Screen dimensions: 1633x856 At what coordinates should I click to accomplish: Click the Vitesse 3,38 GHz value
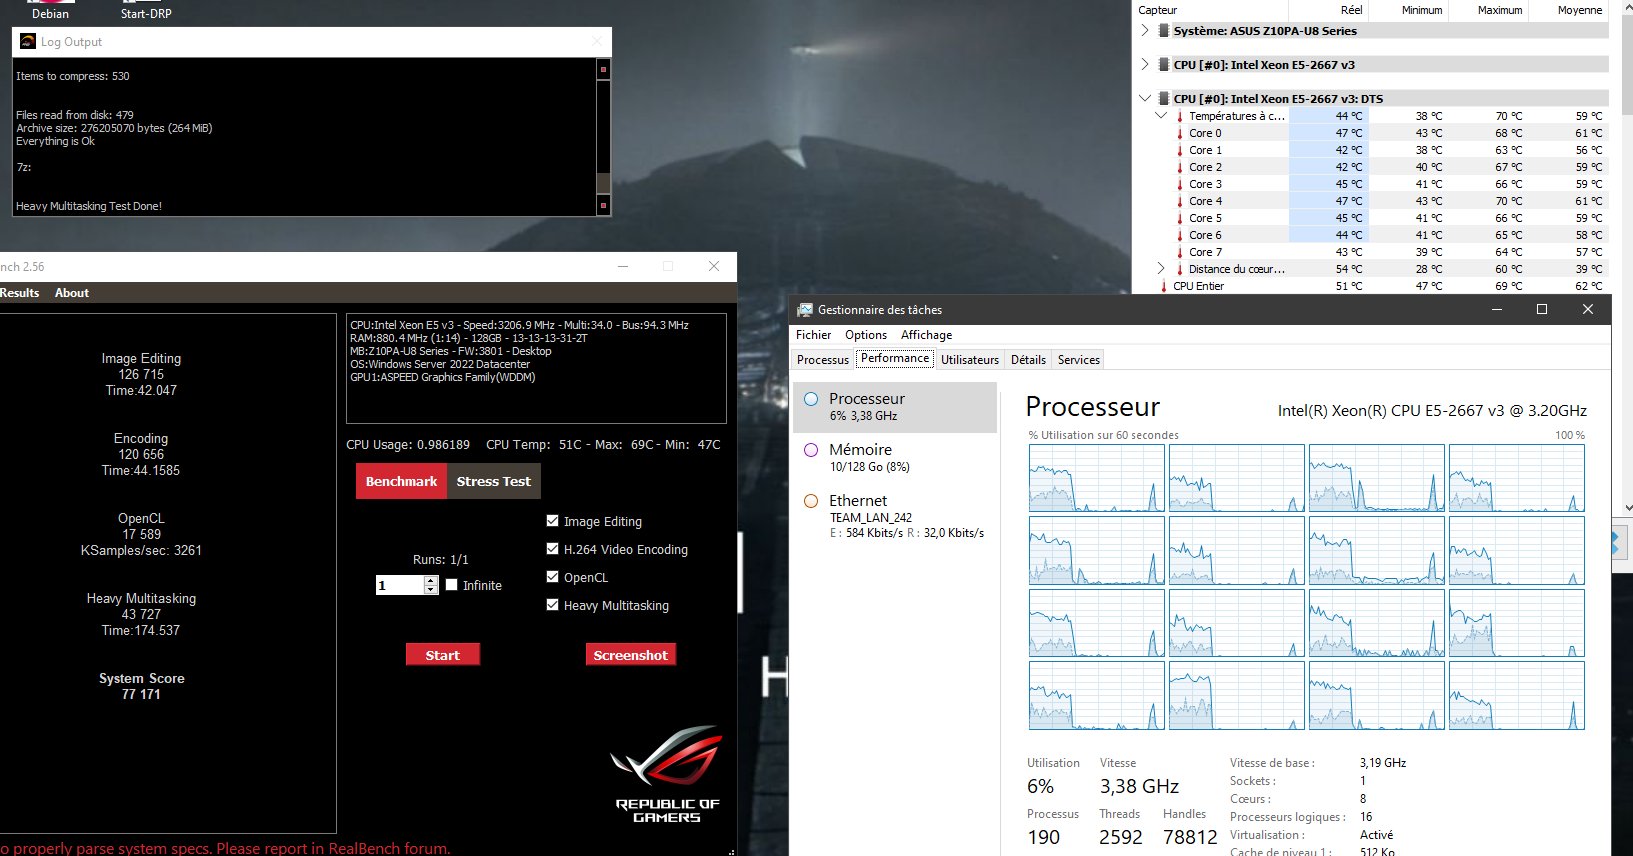tap(1139, 786)
